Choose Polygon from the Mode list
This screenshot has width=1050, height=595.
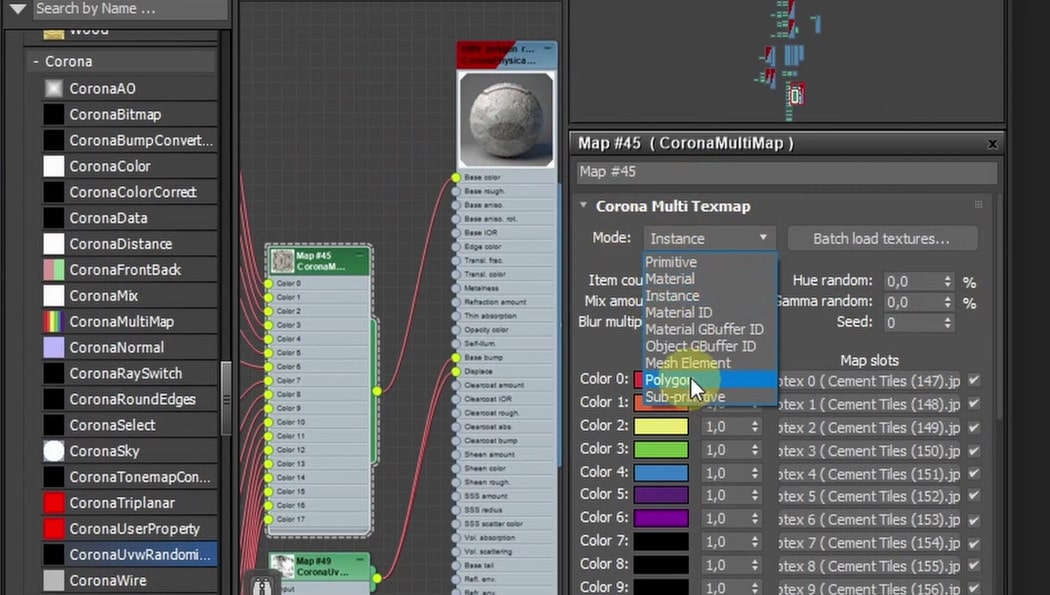pos(710,380)
